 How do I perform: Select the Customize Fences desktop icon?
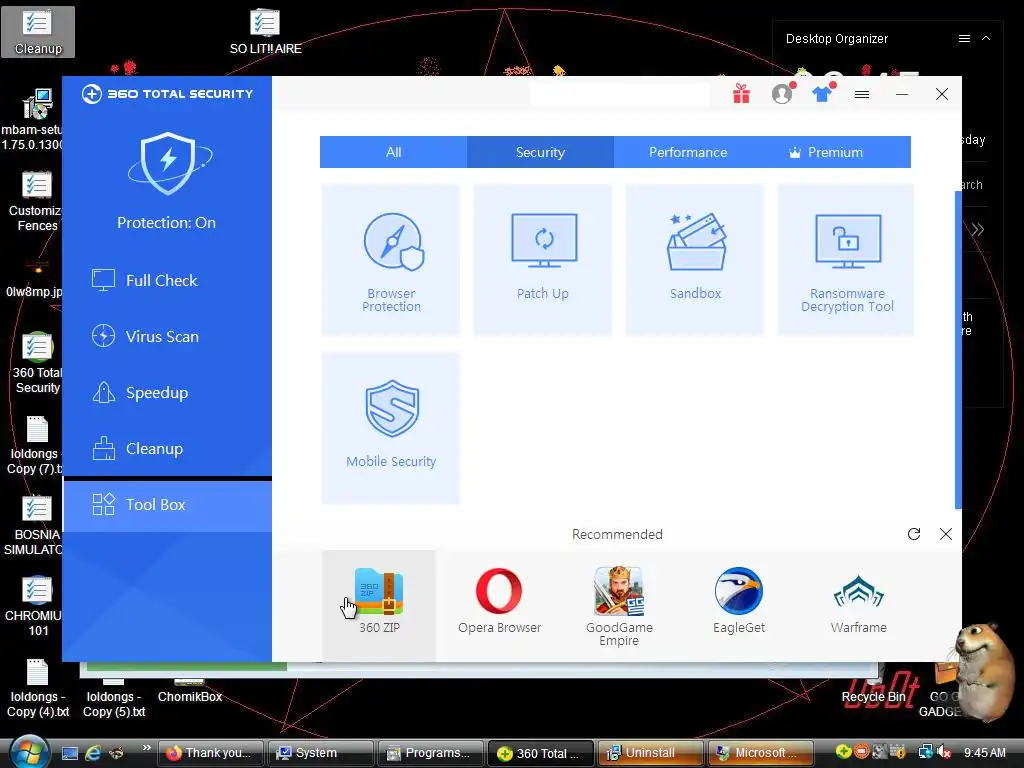(x=35, y=201)
